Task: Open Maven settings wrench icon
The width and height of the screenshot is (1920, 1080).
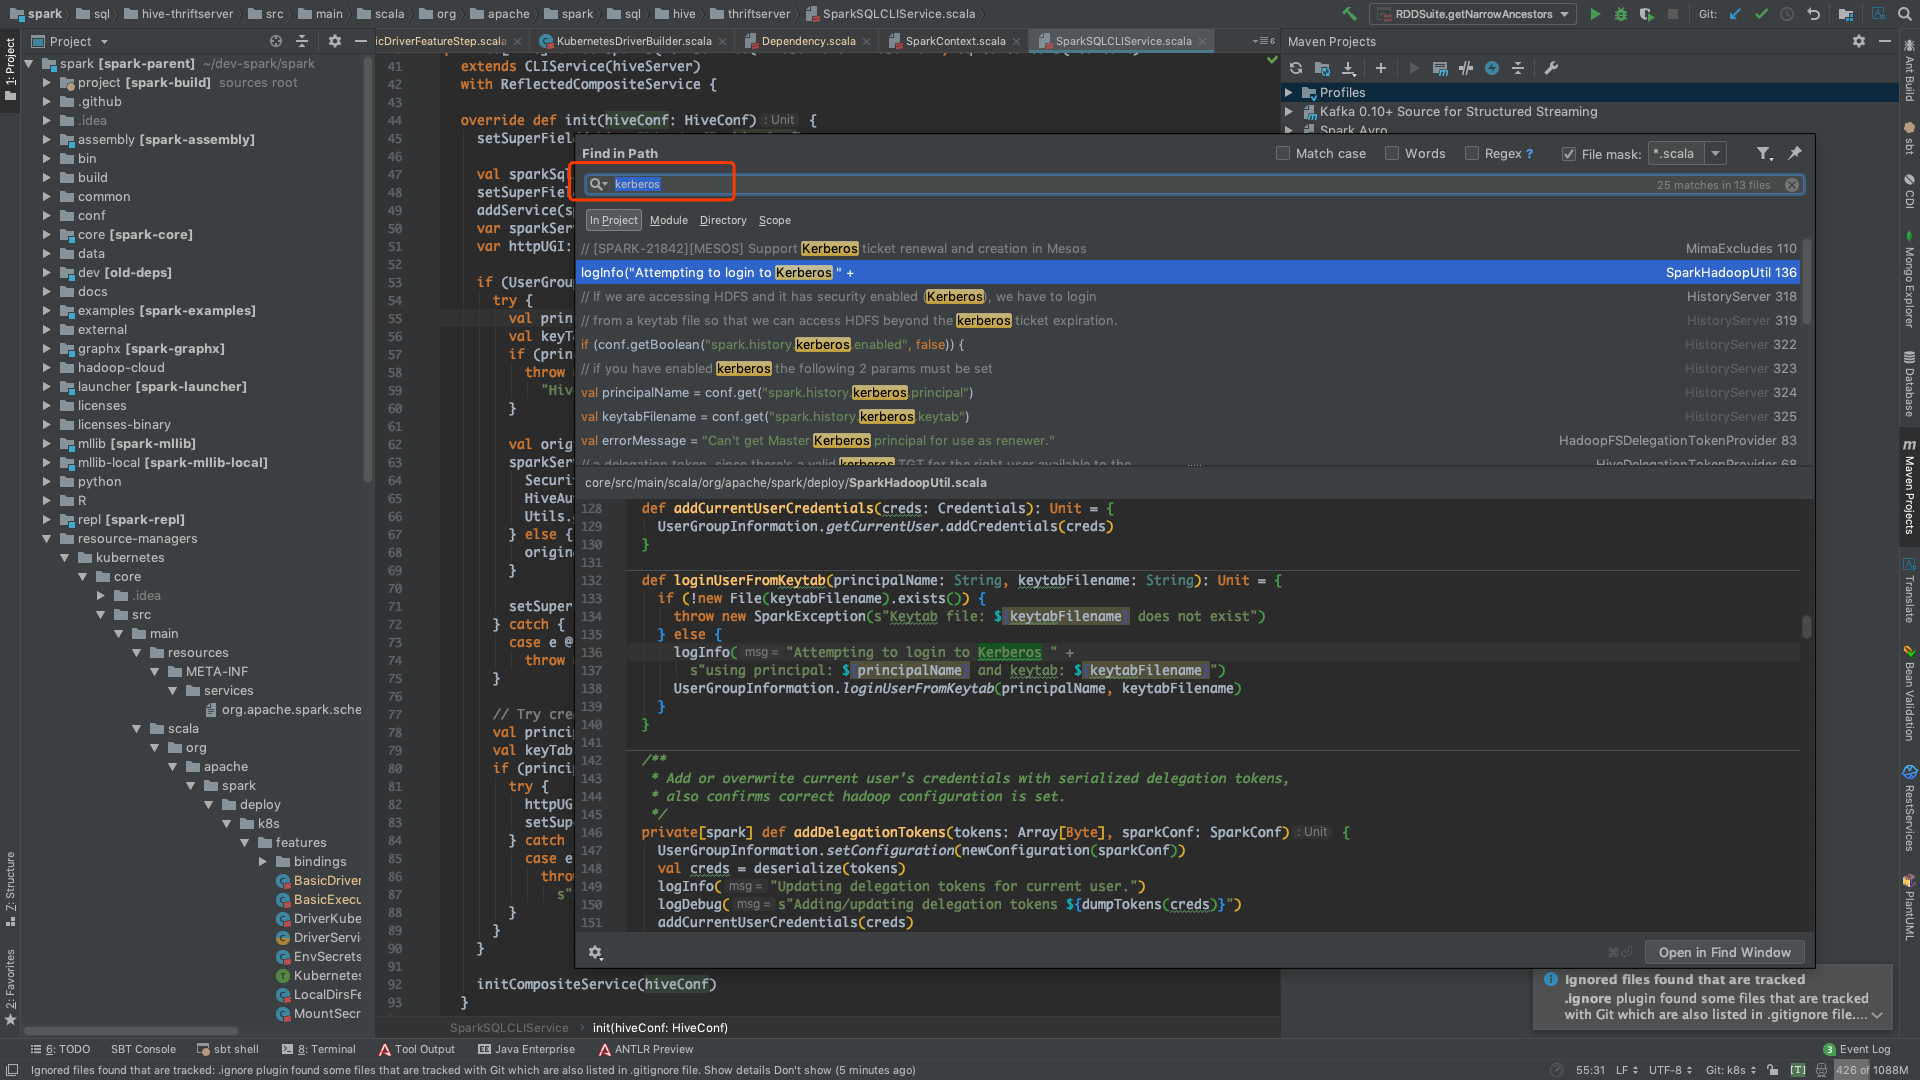Action: coord(1551,68)
